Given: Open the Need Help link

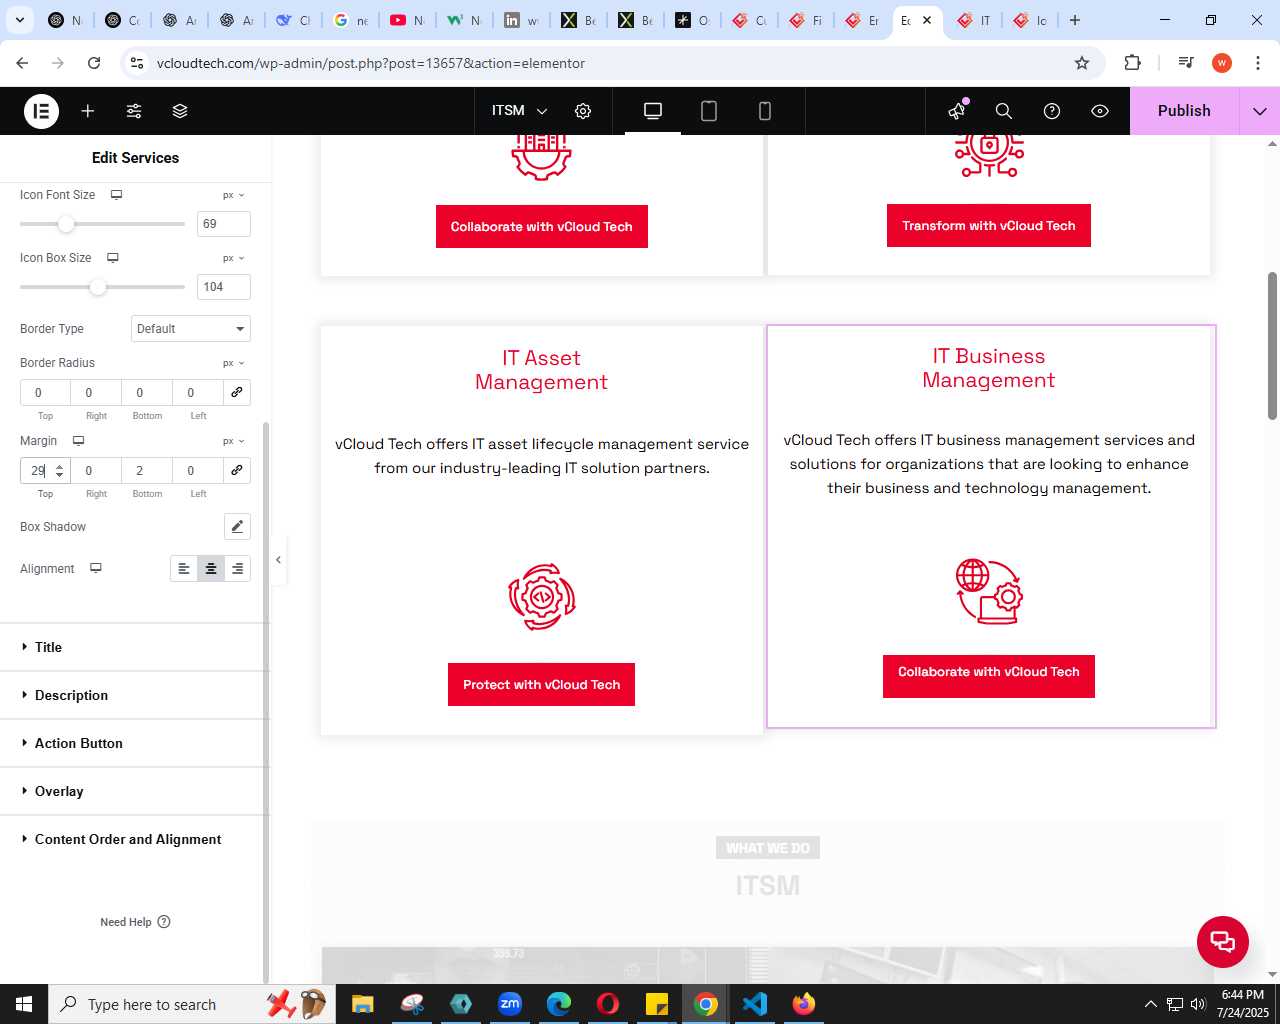Looking at the screenshot, I should coord(135,922).
